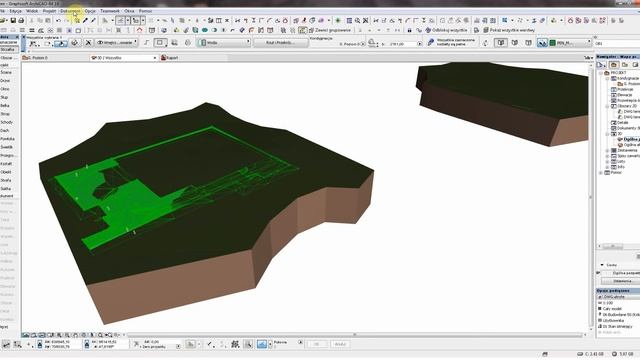The height and width of the screenshot is (360, 640).
Task: Select the syringe inject parameters tool
Action: (93, 20)
